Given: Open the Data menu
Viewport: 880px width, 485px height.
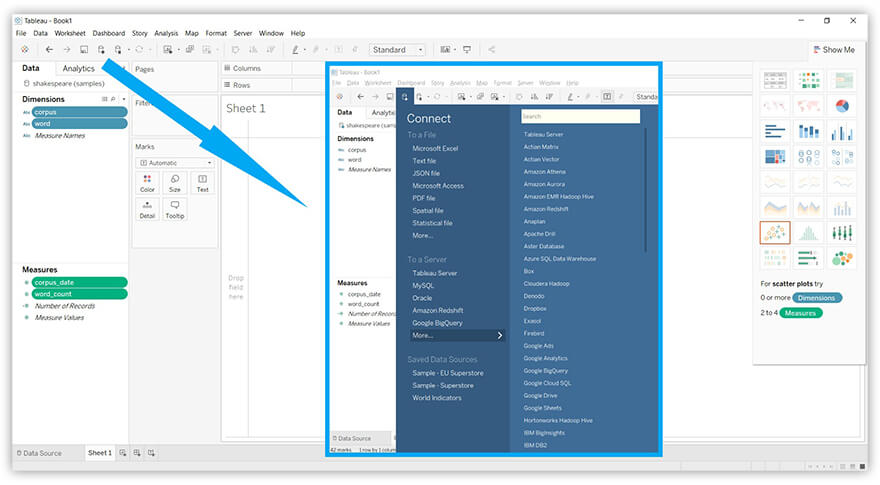Looking at the screenshot, I should coord(40,33).
